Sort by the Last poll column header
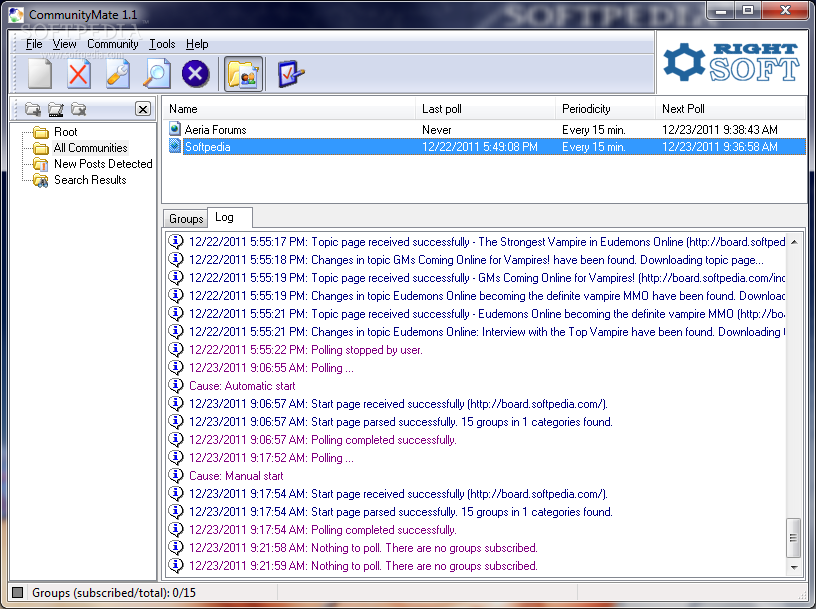 click(x=486, y=109)
